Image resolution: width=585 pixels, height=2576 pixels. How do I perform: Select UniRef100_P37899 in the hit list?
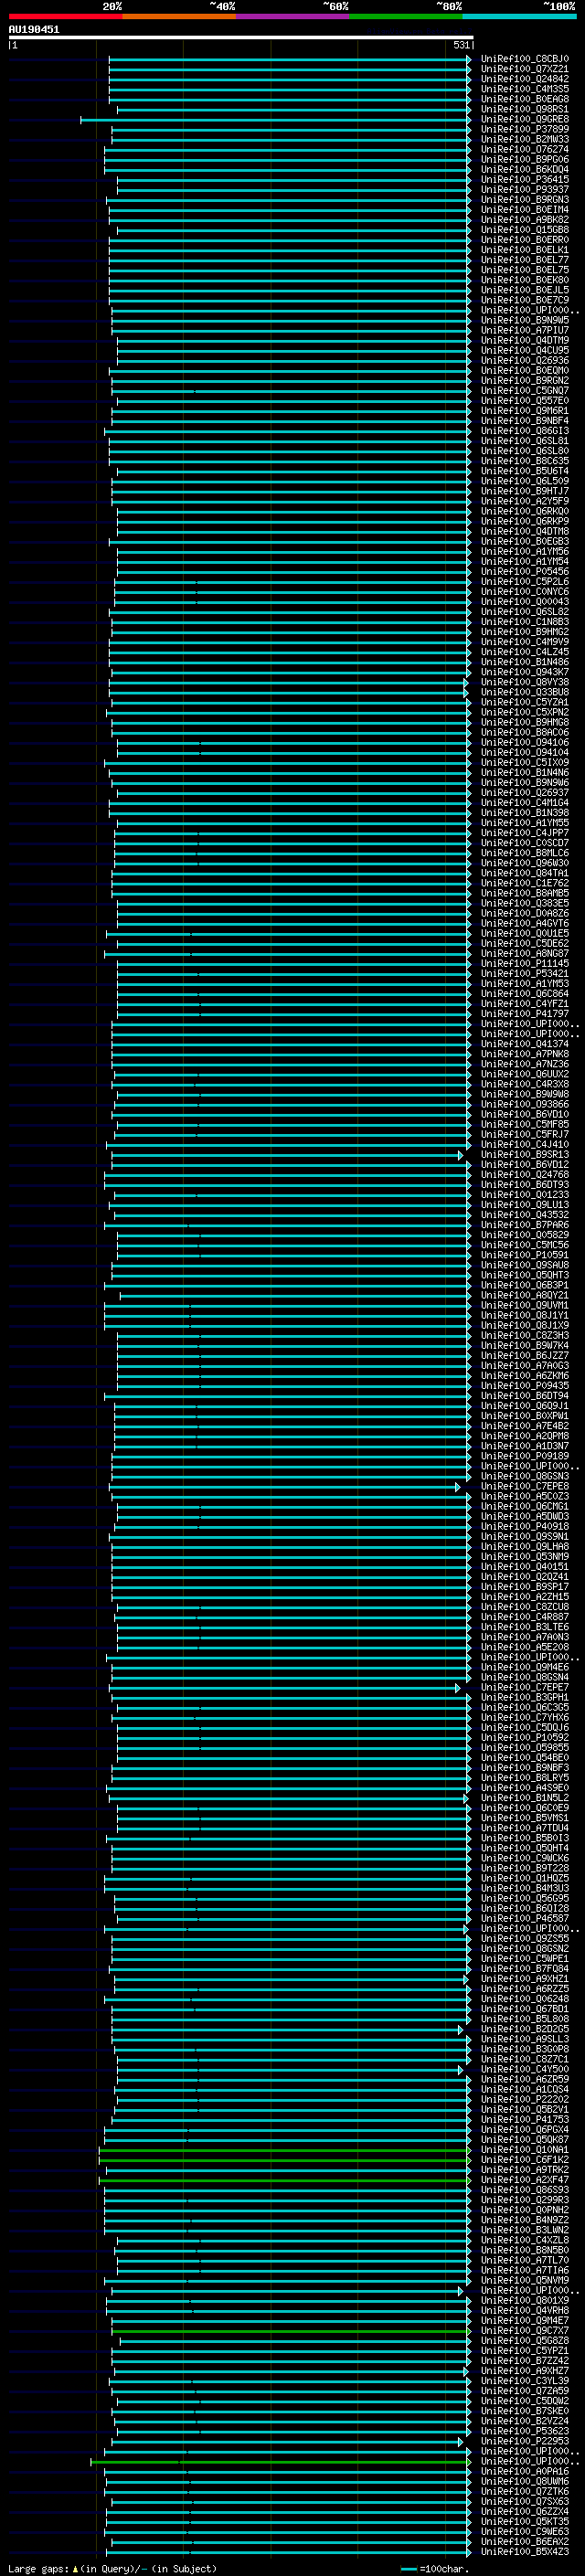(x=524, y=130)
